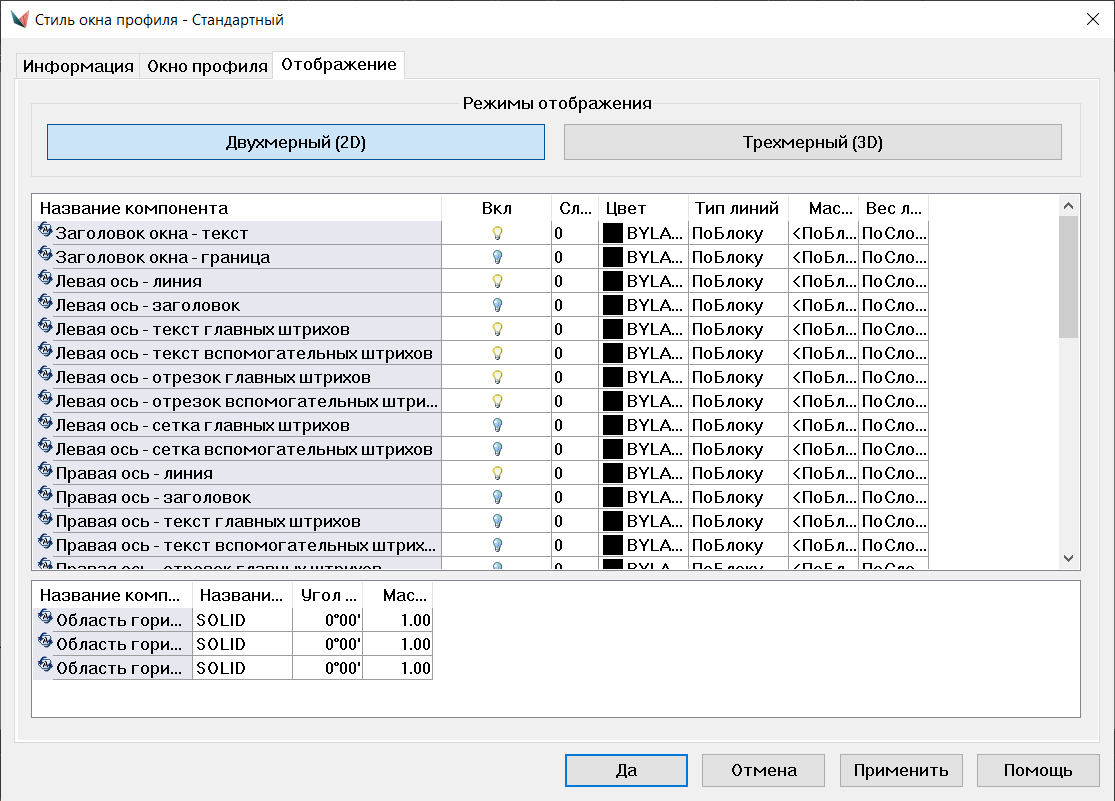Toggle the lightbulb for Правая ось - линия
Viewport: 1115px width, 801px height.
(x=496, y=473)
